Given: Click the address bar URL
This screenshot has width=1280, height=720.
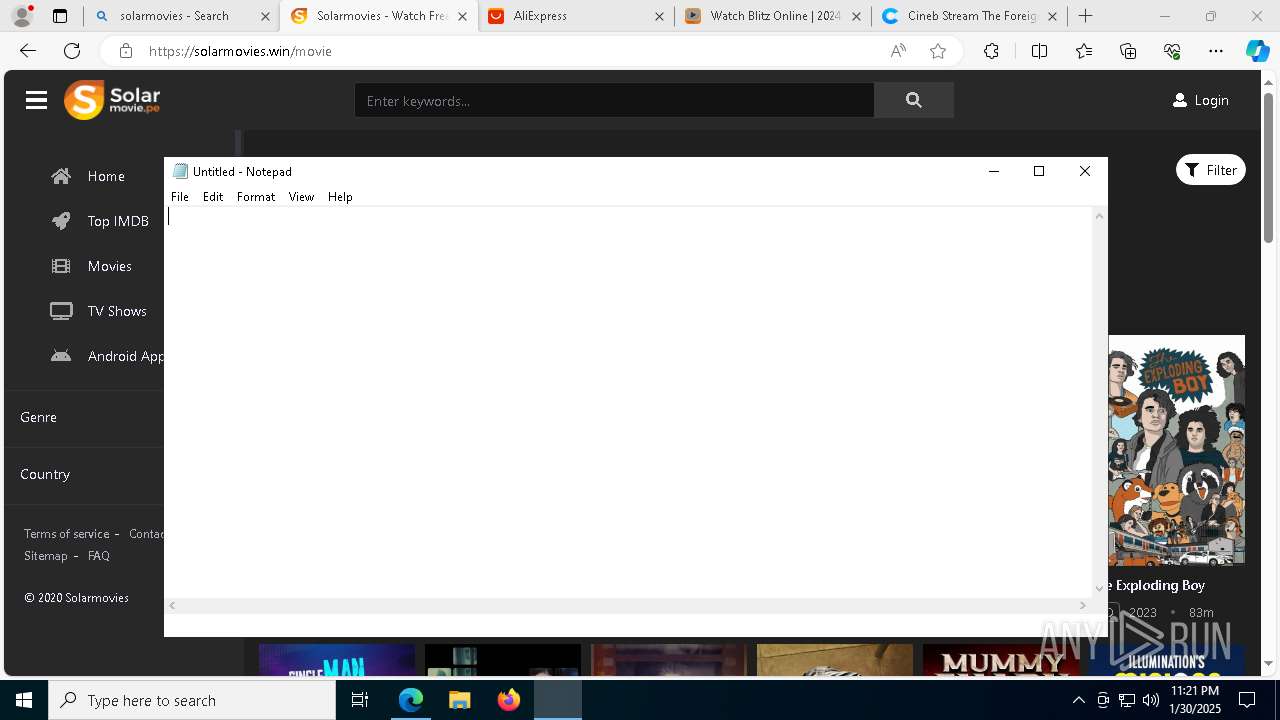Looking at the screenshot, I should pos(240,51).
